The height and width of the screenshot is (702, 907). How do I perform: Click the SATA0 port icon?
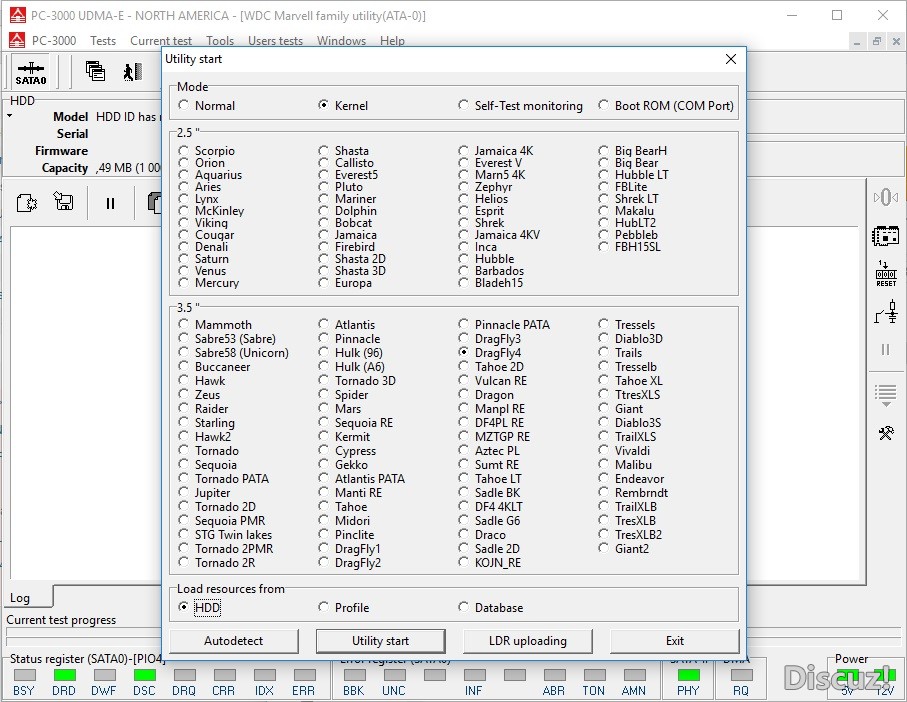pos(30,72)
